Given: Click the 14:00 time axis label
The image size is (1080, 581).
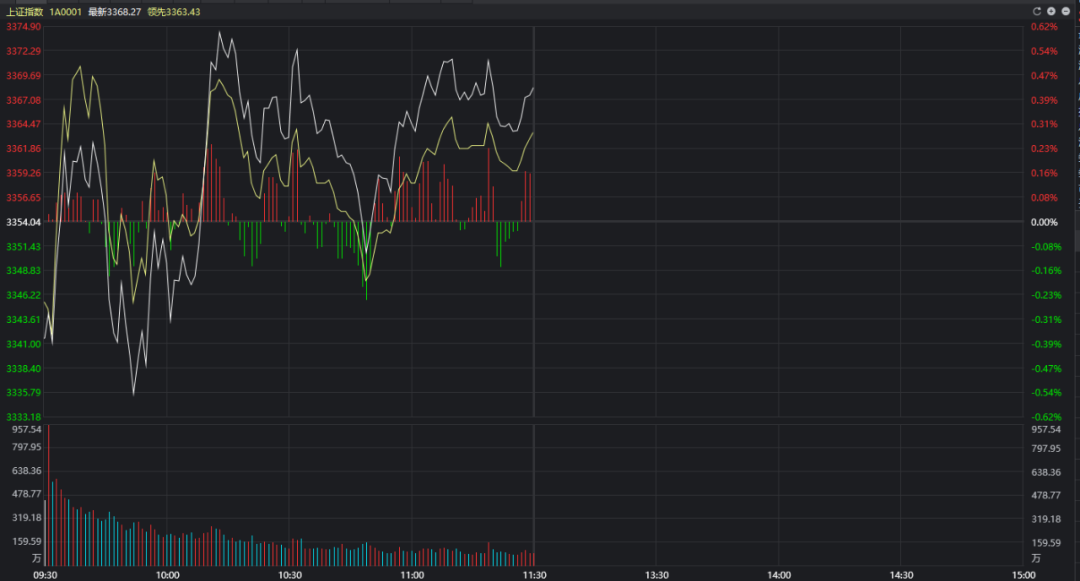Looking at the screenshot, I should click(x=779, y=575).
